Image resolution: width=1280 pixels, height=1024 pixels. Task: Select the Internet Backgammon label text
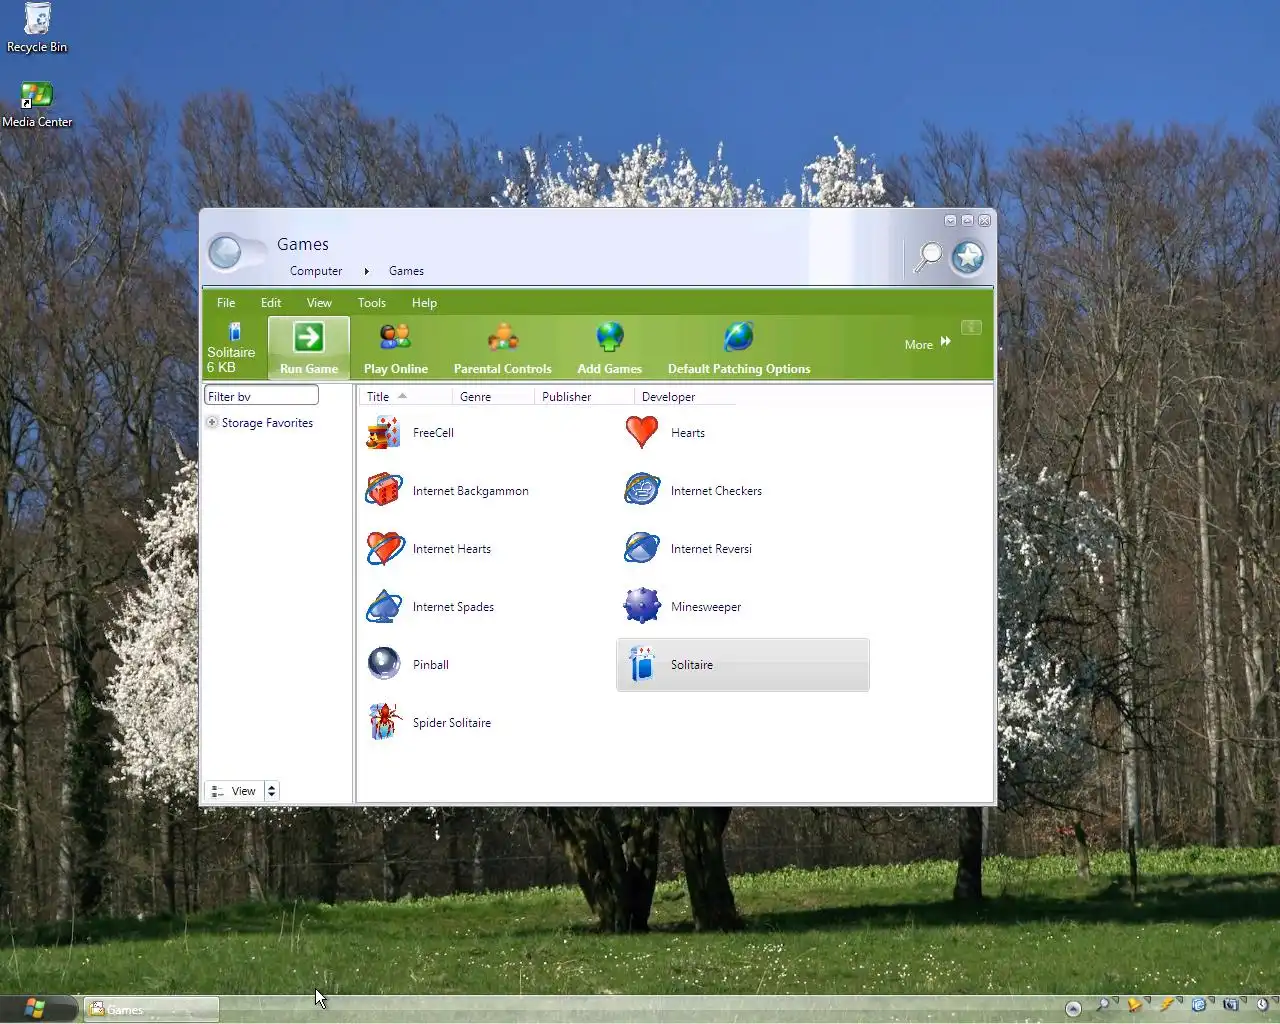point(471,491)
